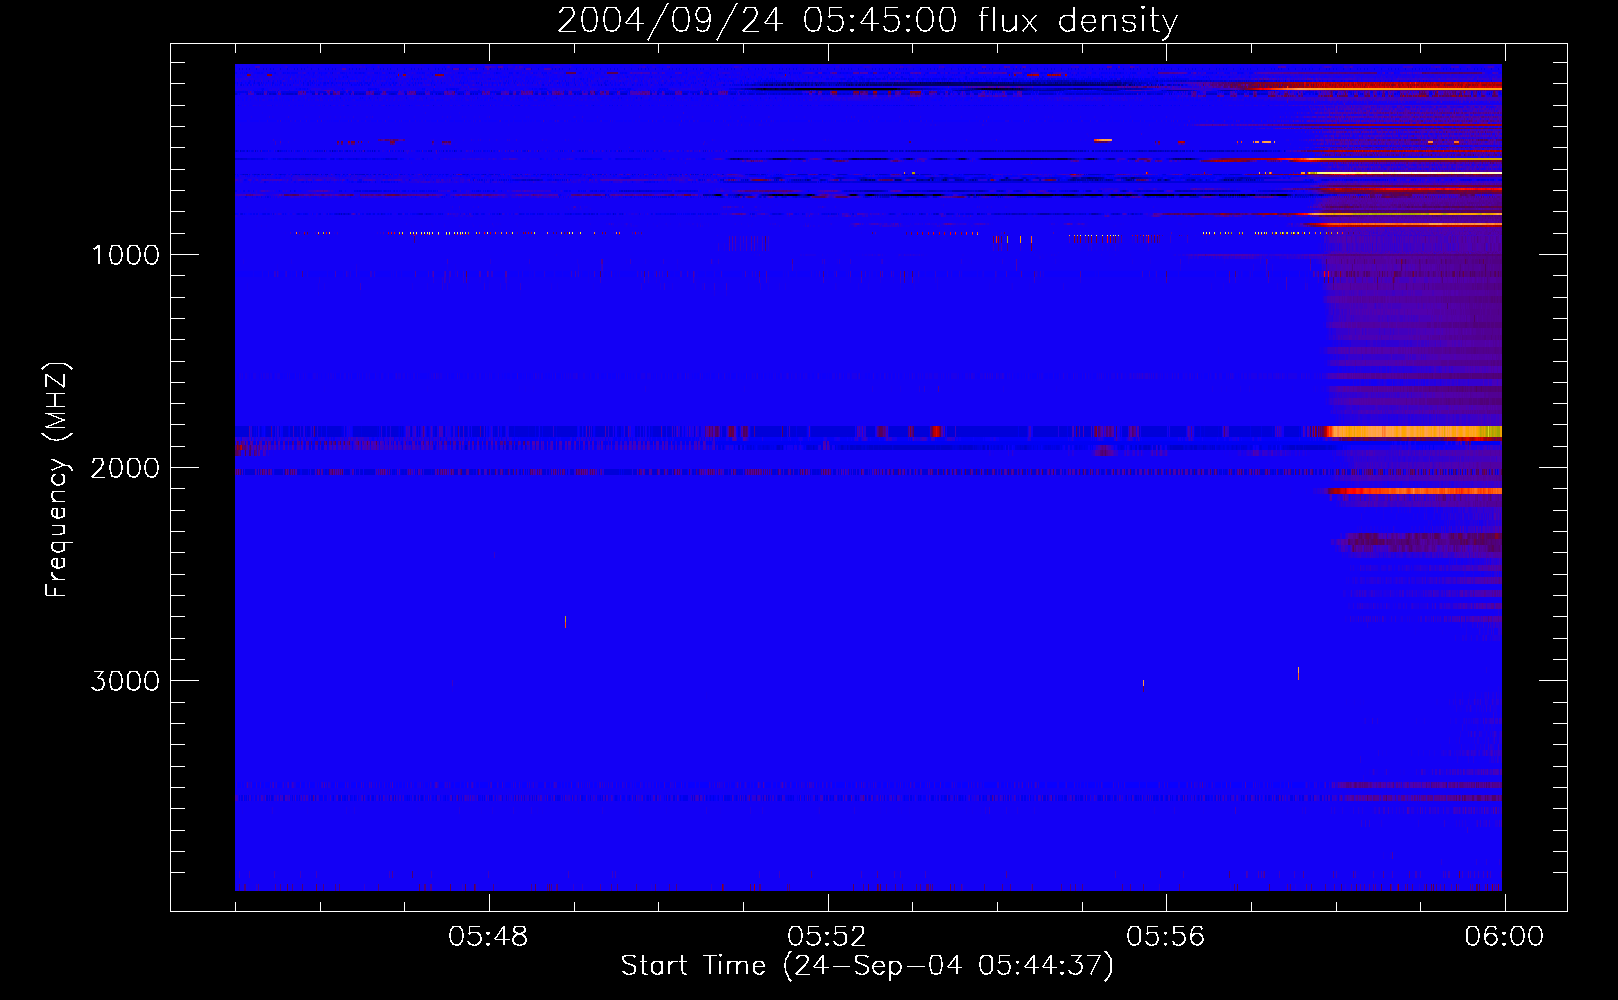Viewport: 1618px width, 1000px height.
Task: Click the red-orange emission band just below 2000 MHz
Action: point(1412,491)
